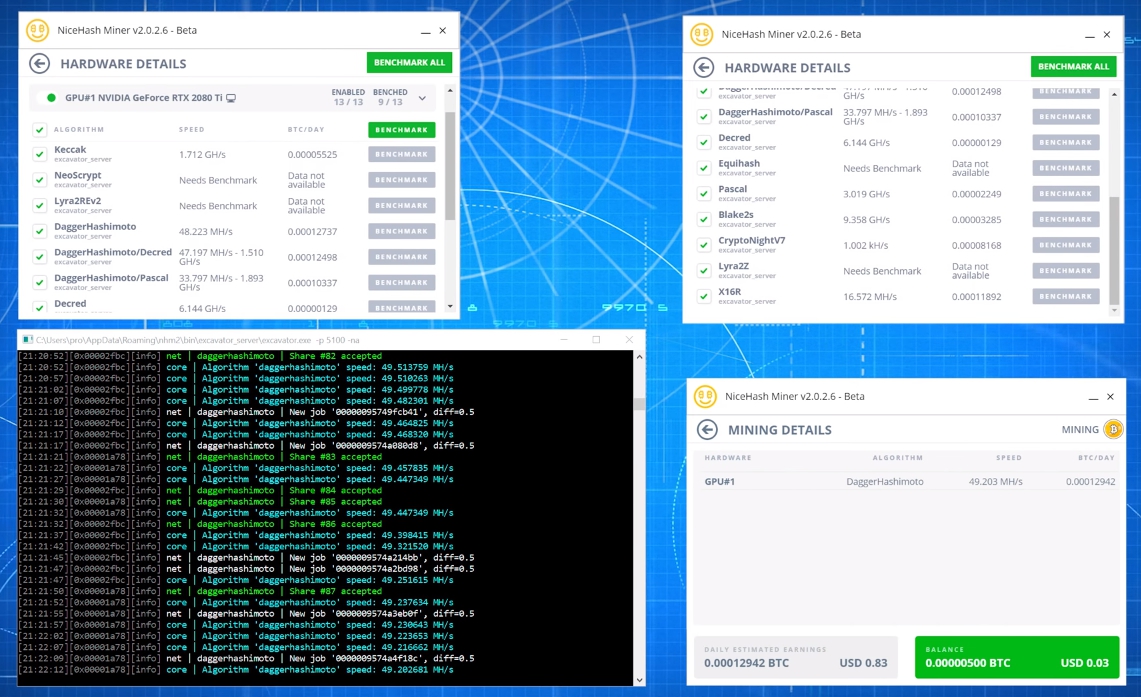This screenshot has height=697, width=1141.
Task: Close the top-right NiceHash Miner window
Action: tap(1107, 34)
